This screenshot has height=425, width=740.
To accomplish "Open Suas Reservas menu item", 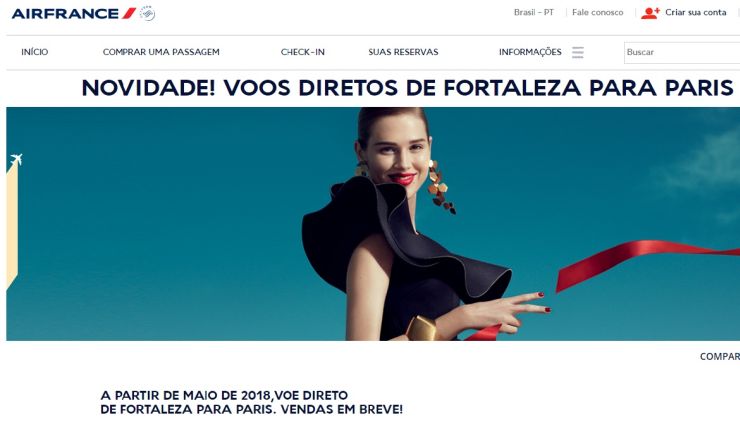I will (403, 52).
